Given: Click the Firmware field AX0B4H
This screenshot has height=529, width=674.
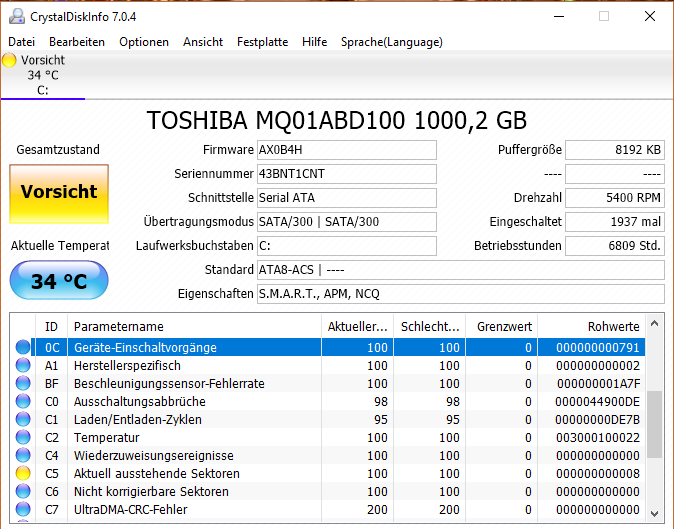Looking at the screenshot, I should point(347,150).
